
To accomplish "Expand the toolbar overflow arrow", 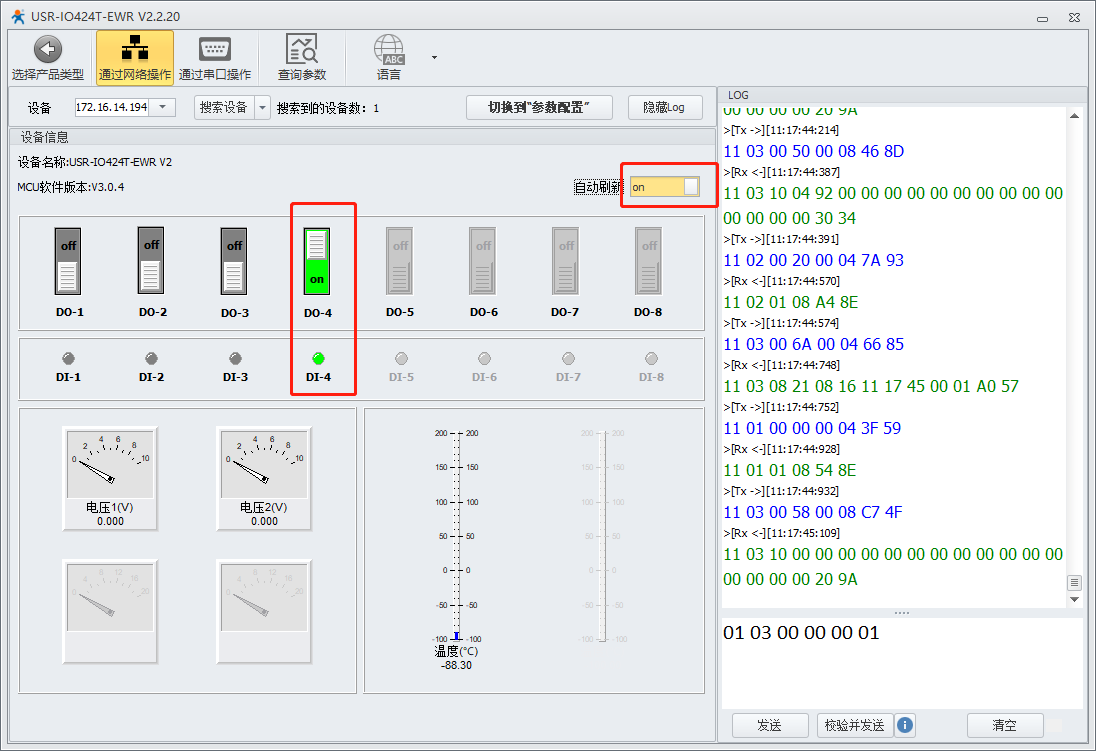I will [434, 57].
